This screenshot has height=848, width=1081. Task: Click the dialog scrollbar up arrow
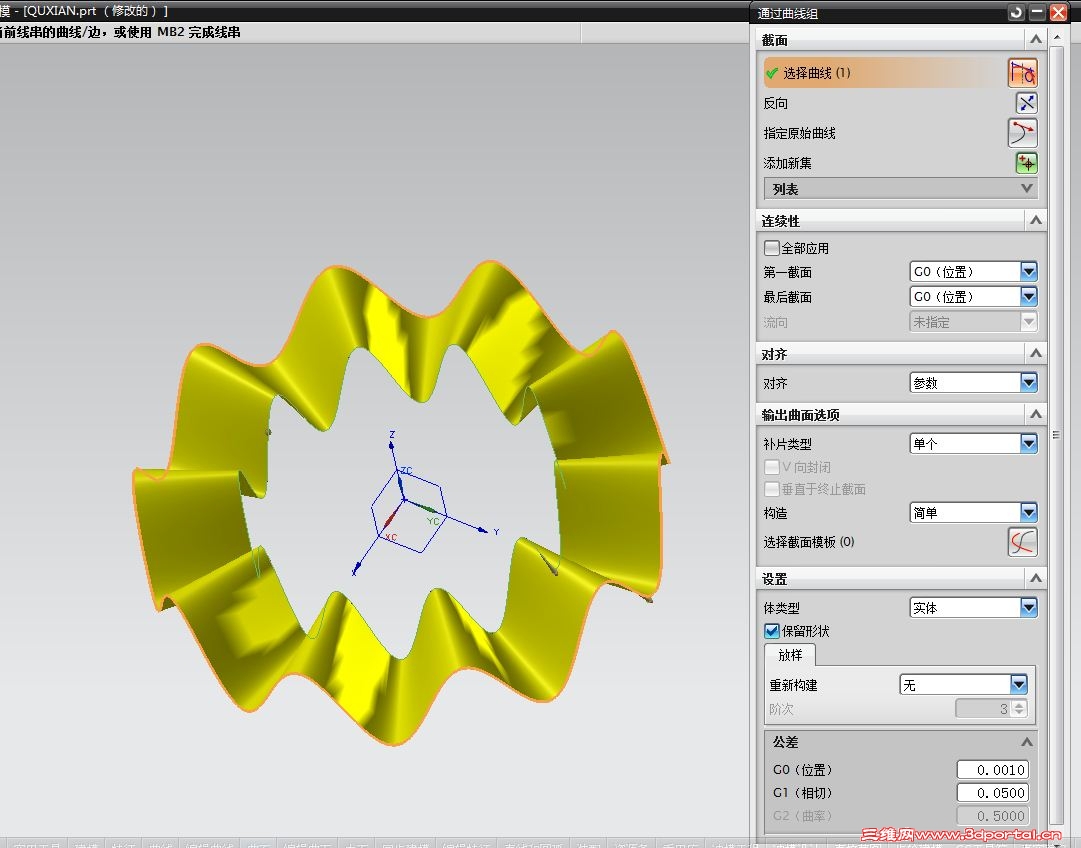[1058, 38]
